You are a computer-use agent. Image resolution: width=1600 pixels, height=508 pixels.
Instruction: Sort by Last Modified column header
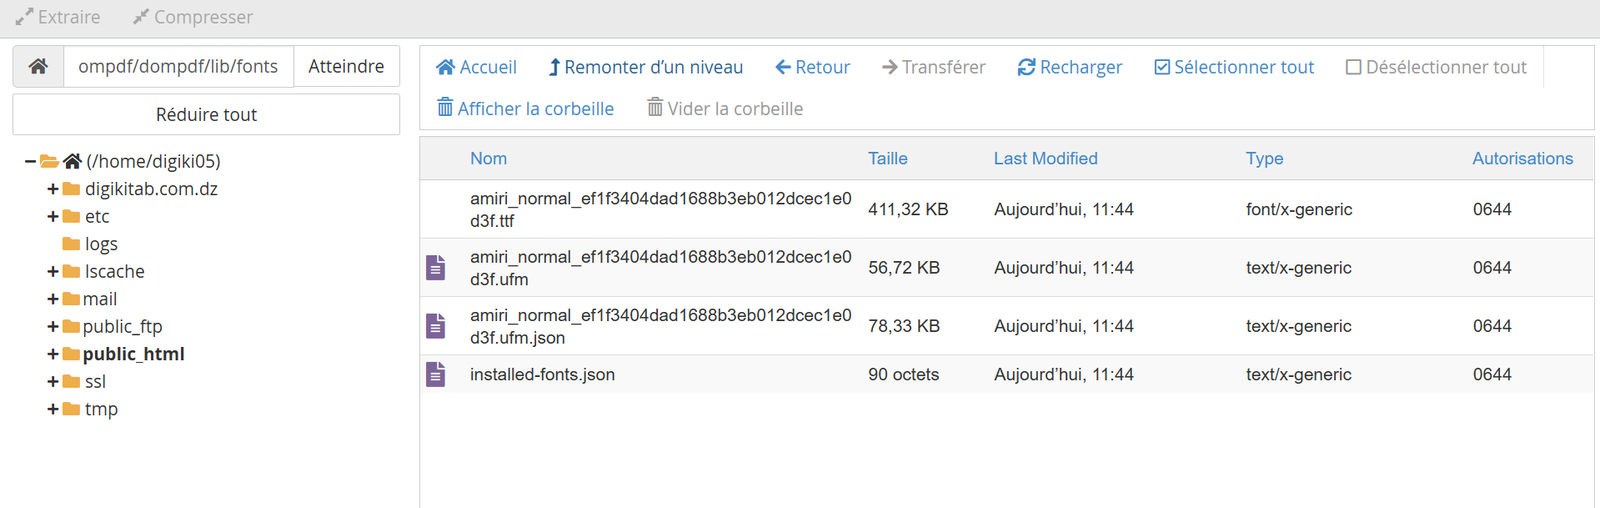coord(1045,159)
